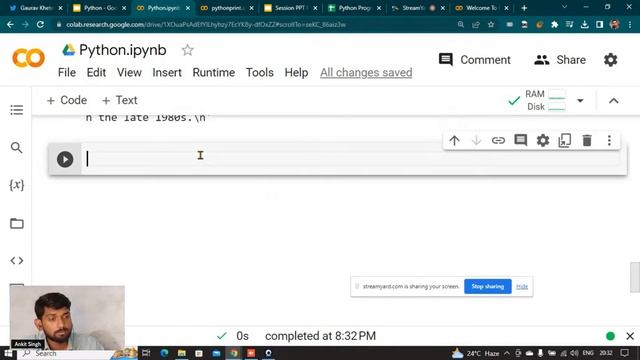
Task: Open Chrome from the Windows taskbar
Action: coord(233,353)
